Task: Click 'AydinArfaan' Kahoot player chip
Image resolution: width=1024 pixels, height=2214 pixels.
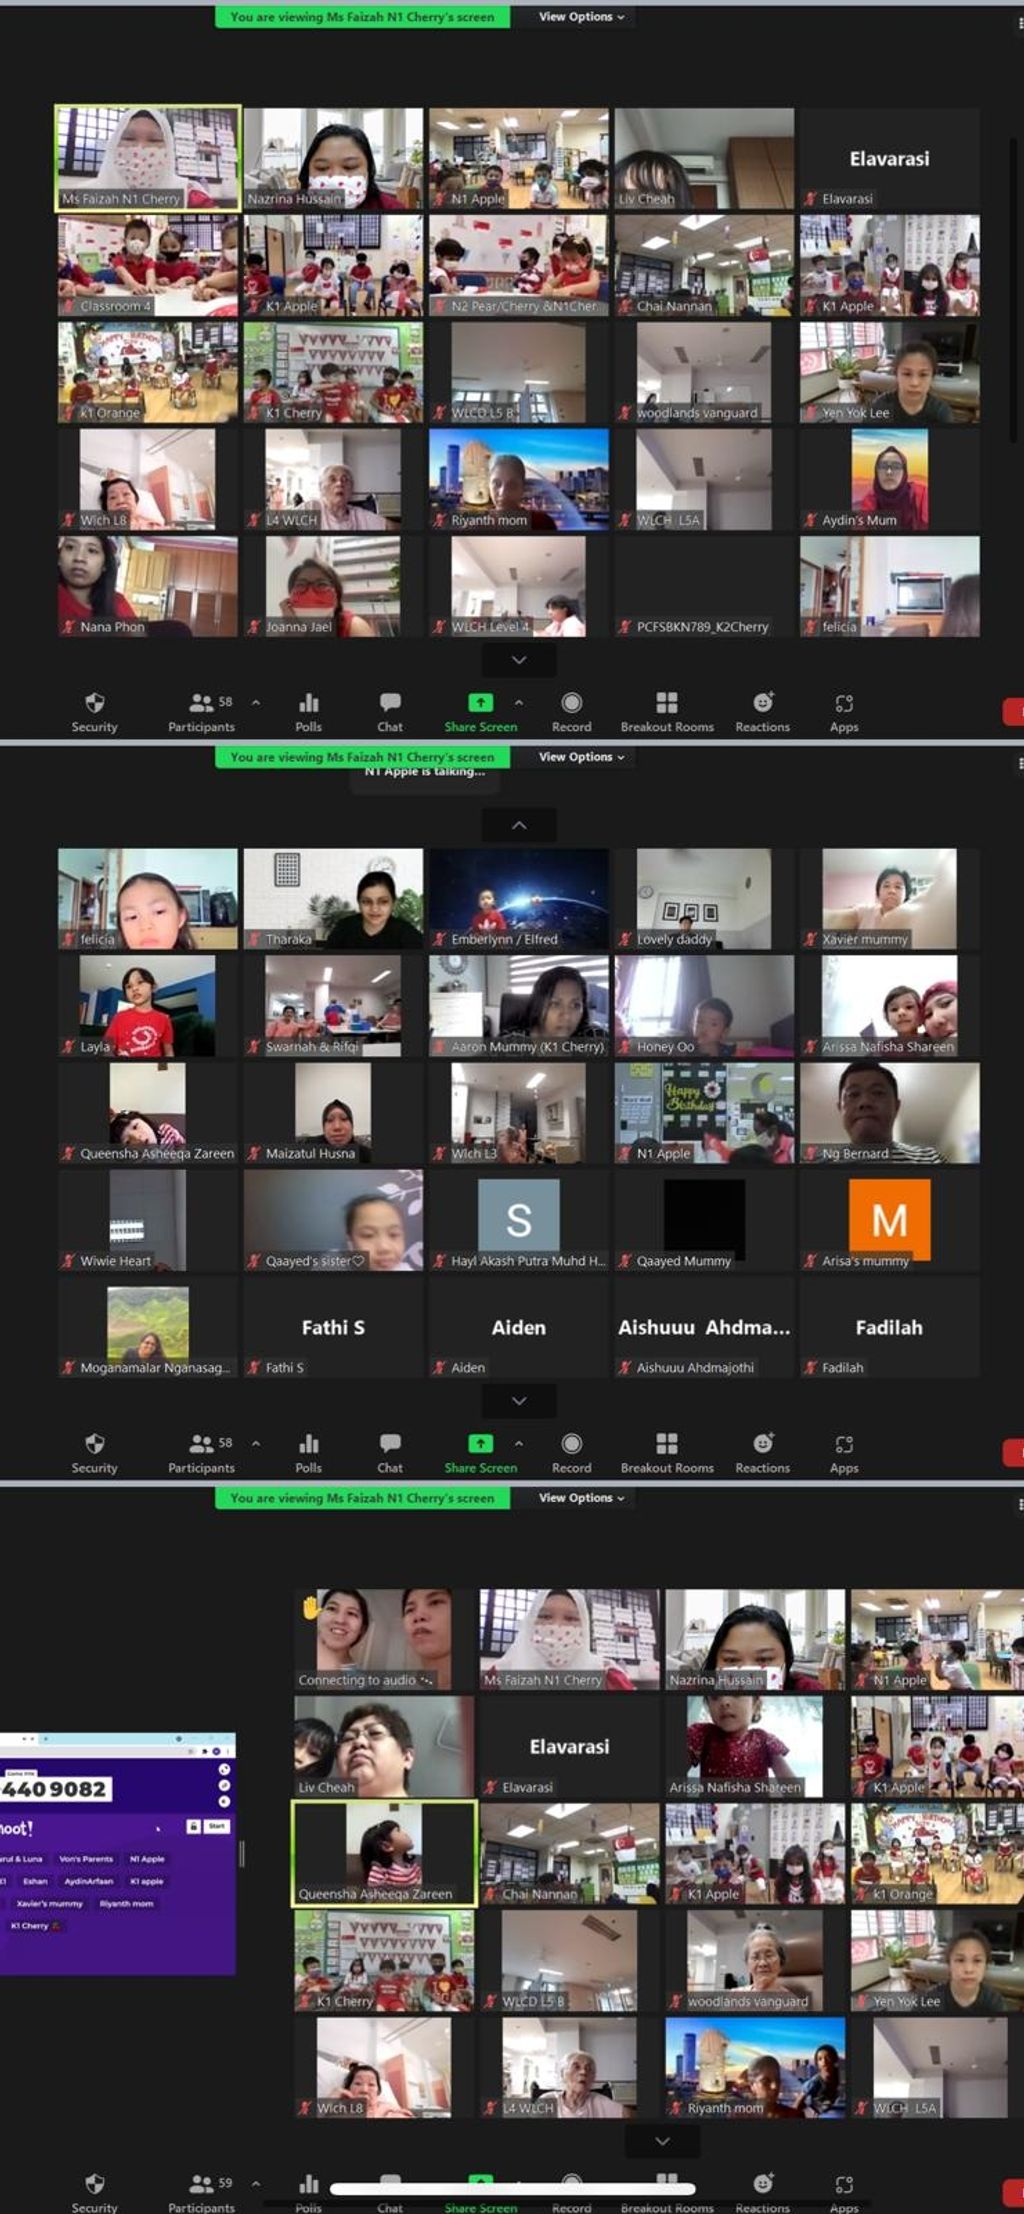Action: [89, 1881]
